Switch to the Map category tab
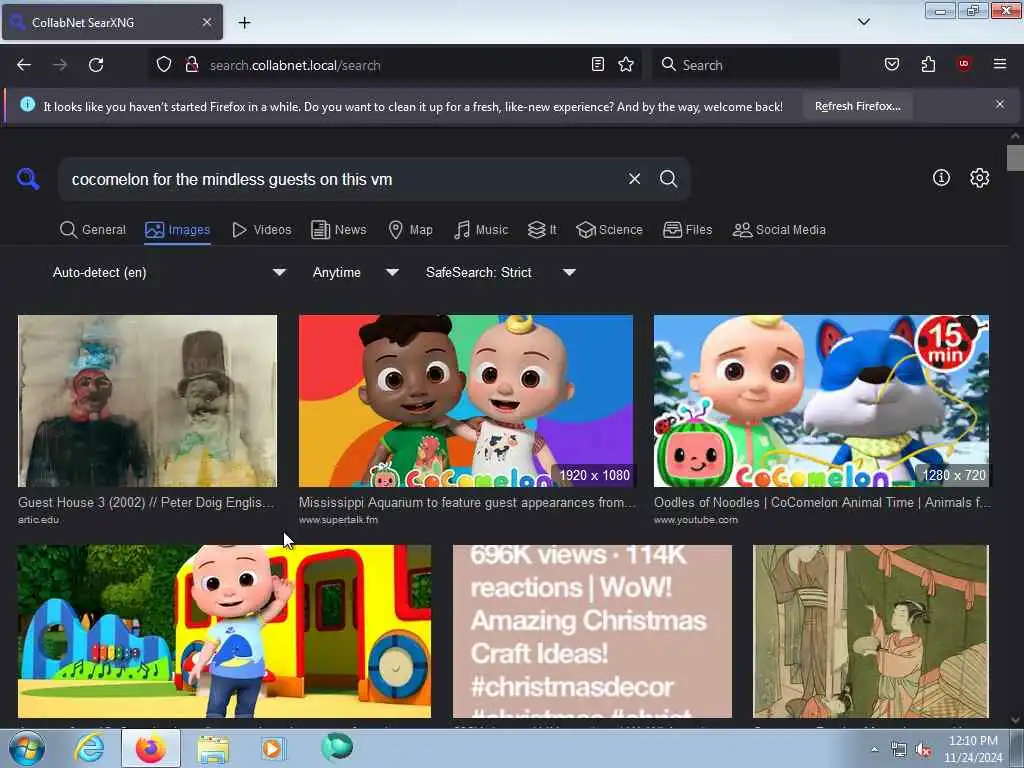Image resolution: width=1024 pixels, height=768 pixels. (x=411, y=230)
